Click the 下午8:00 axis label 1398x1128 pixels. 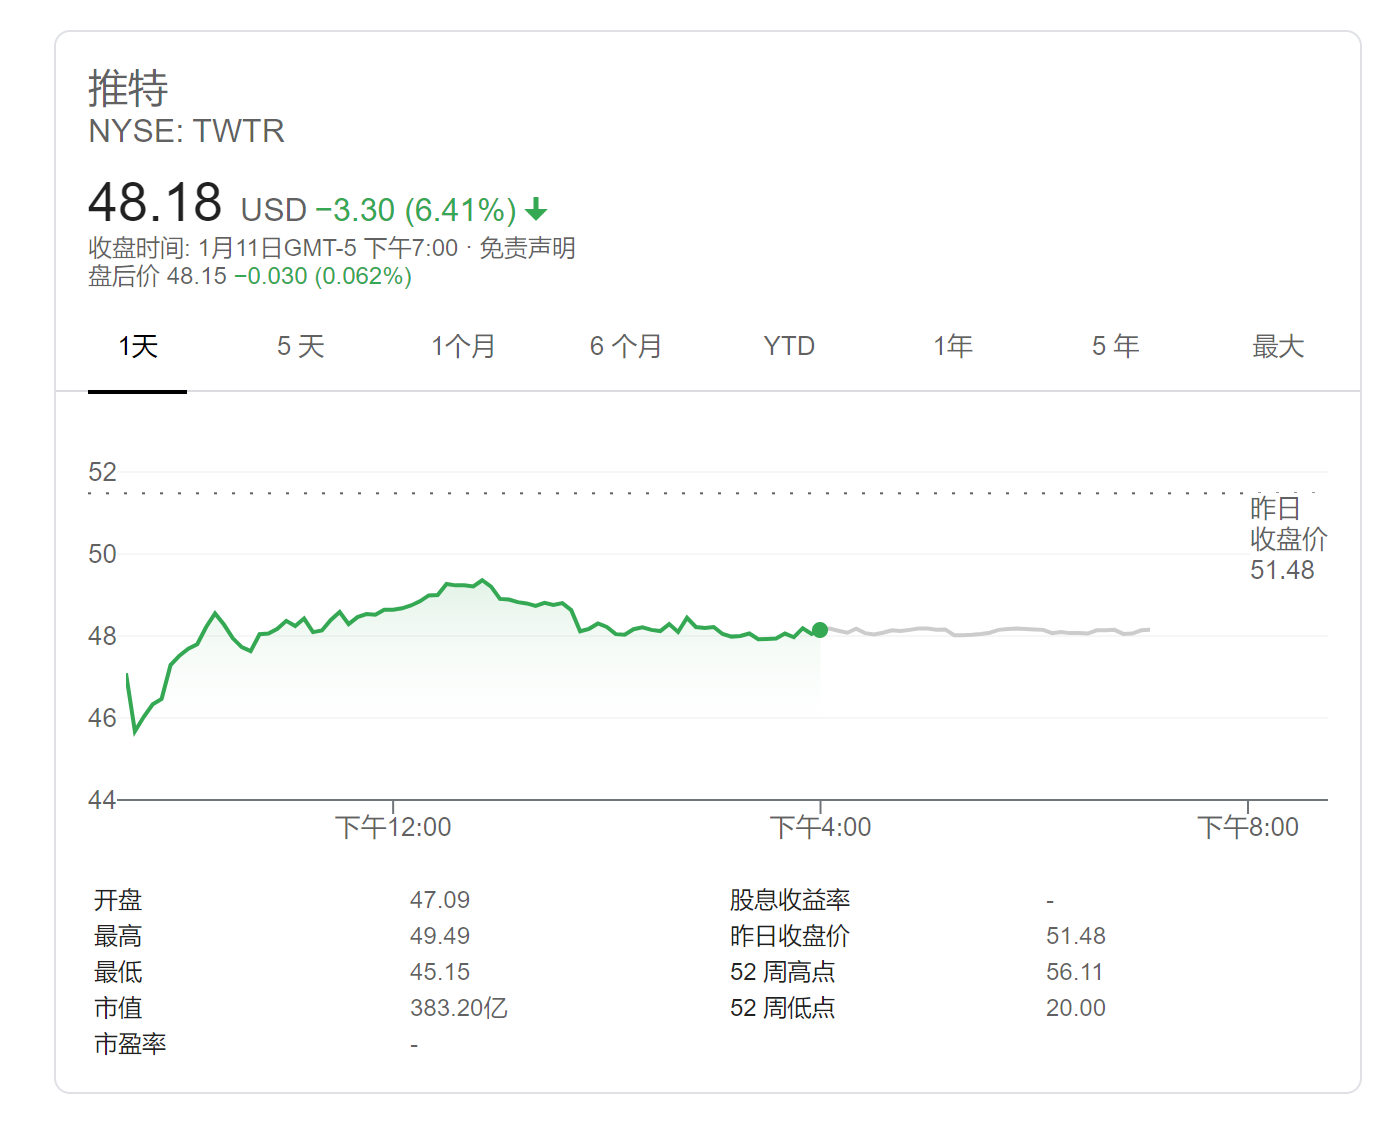click(1248, 827)
